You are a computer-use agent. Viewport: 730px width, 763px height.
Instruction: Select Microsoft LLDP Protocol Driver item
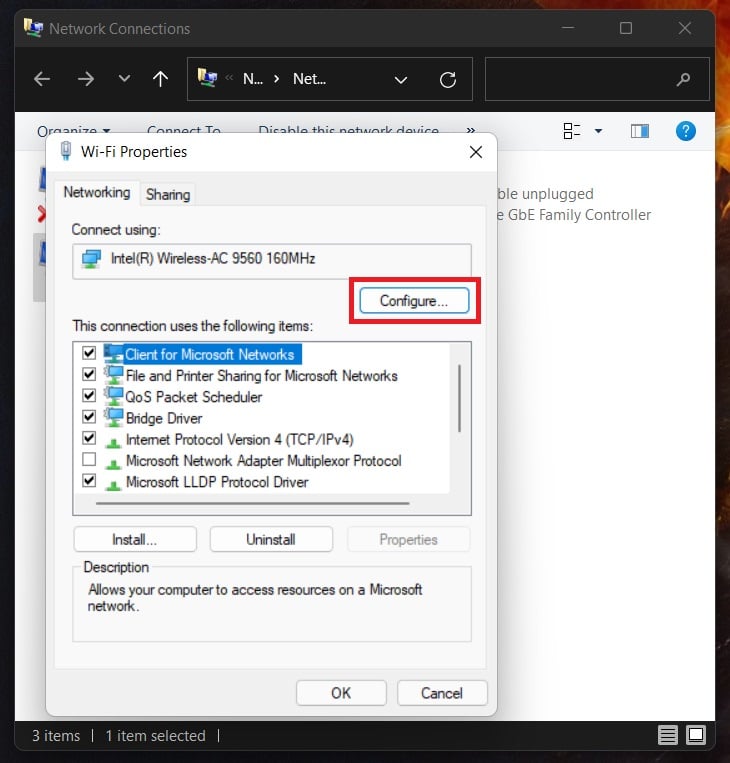217,482
